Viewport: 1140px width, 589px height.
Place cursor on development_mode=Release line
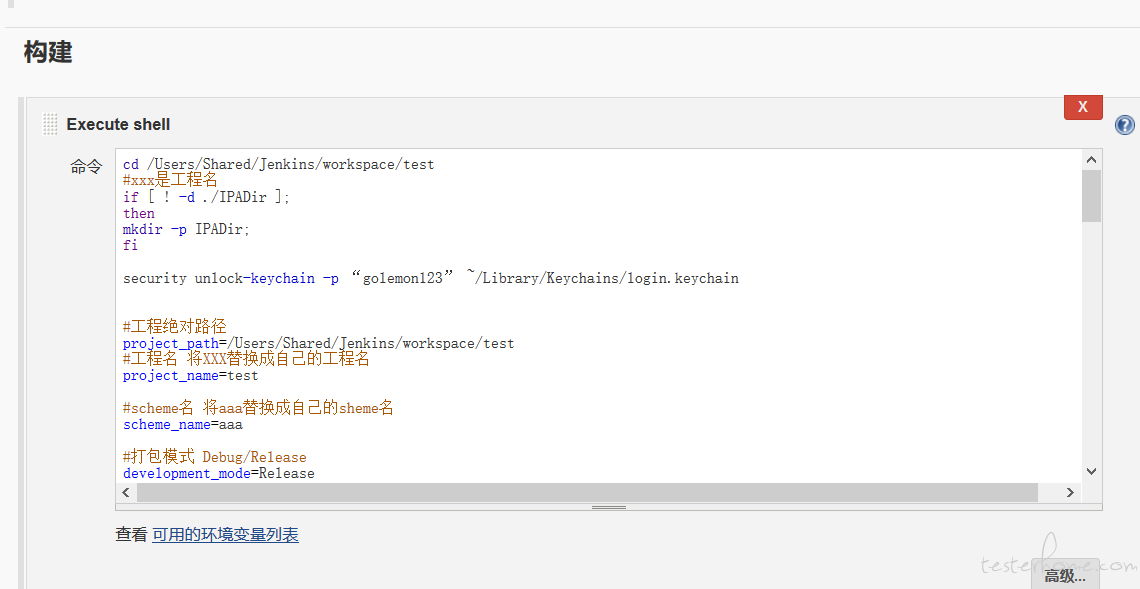(x=219, y=473)
